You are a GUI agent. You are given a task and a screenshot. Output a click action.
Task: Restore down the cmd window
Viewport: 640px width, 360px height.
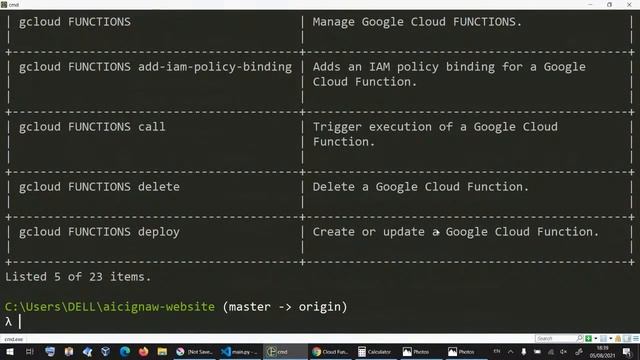pos(609,4)
